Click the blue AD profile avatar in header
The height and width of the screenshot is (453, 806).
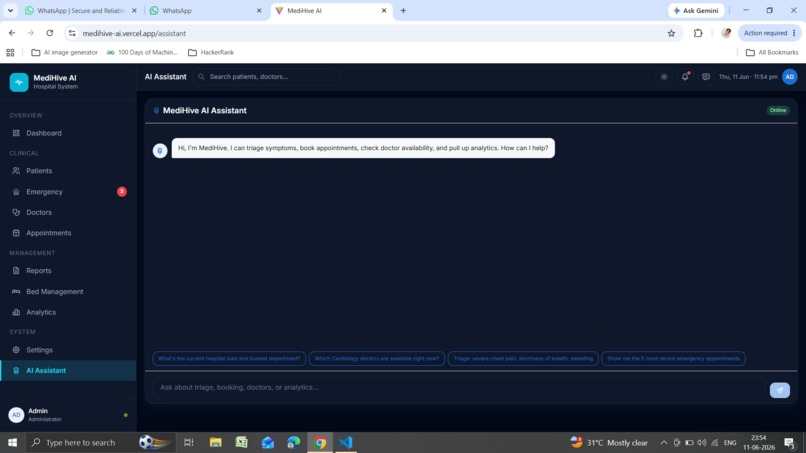coord(790,77)
